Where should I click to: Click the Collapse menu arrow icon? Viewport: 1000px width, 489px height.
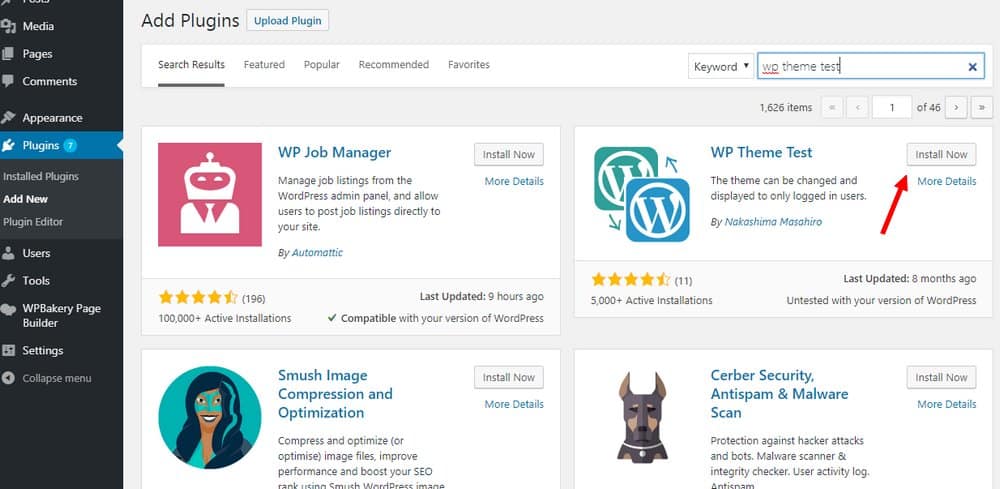click(x=8, y=378)
